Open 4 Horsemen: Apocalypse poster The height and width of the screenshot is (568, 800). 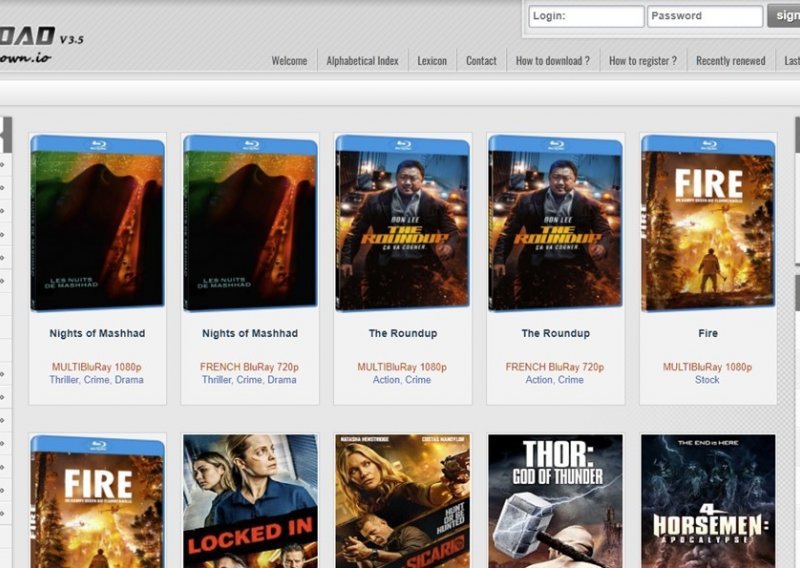[x=708, y=502]
